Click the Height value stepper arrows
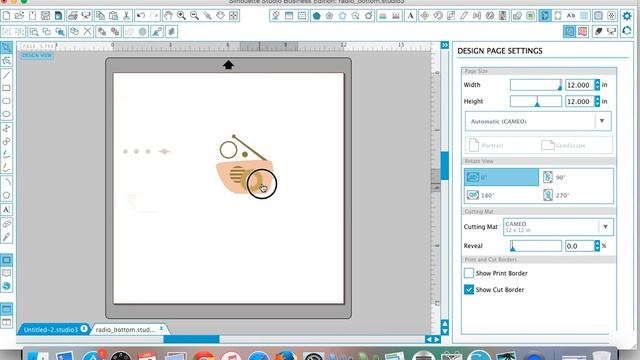 click(x=597, y=101)
